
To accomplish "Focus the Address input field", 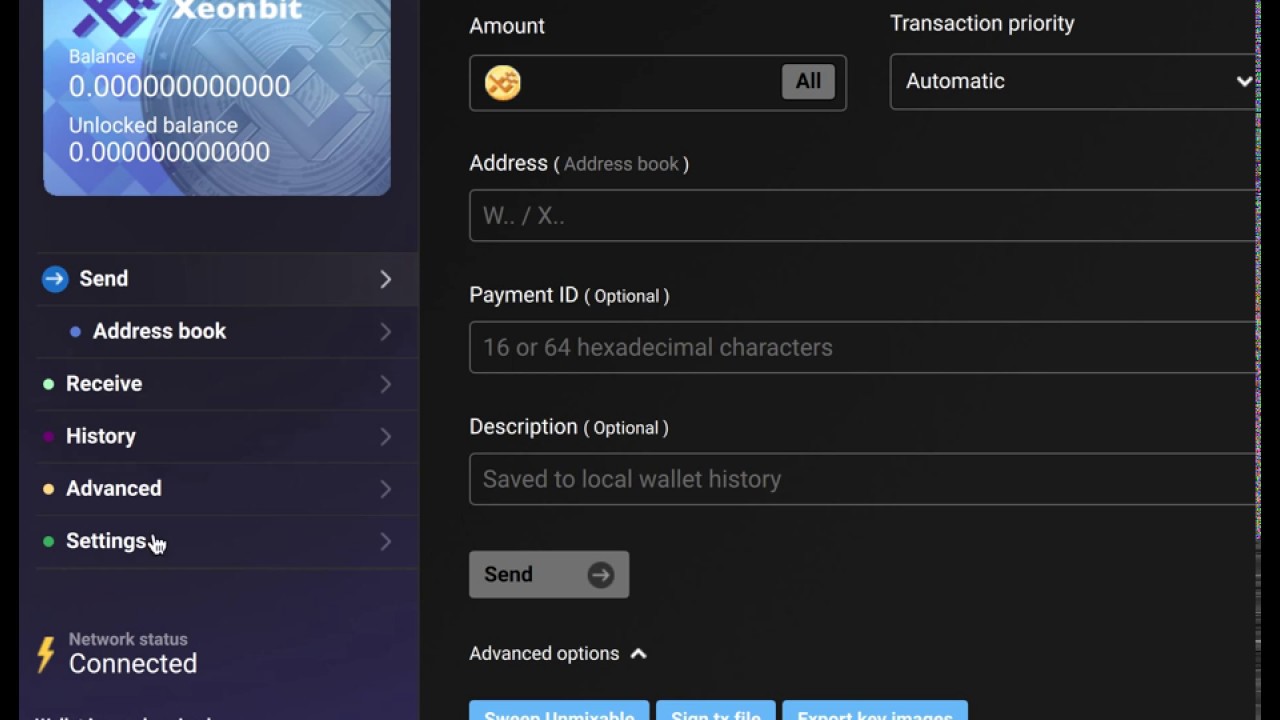I will pyautogui.click(x=865, y=215).
